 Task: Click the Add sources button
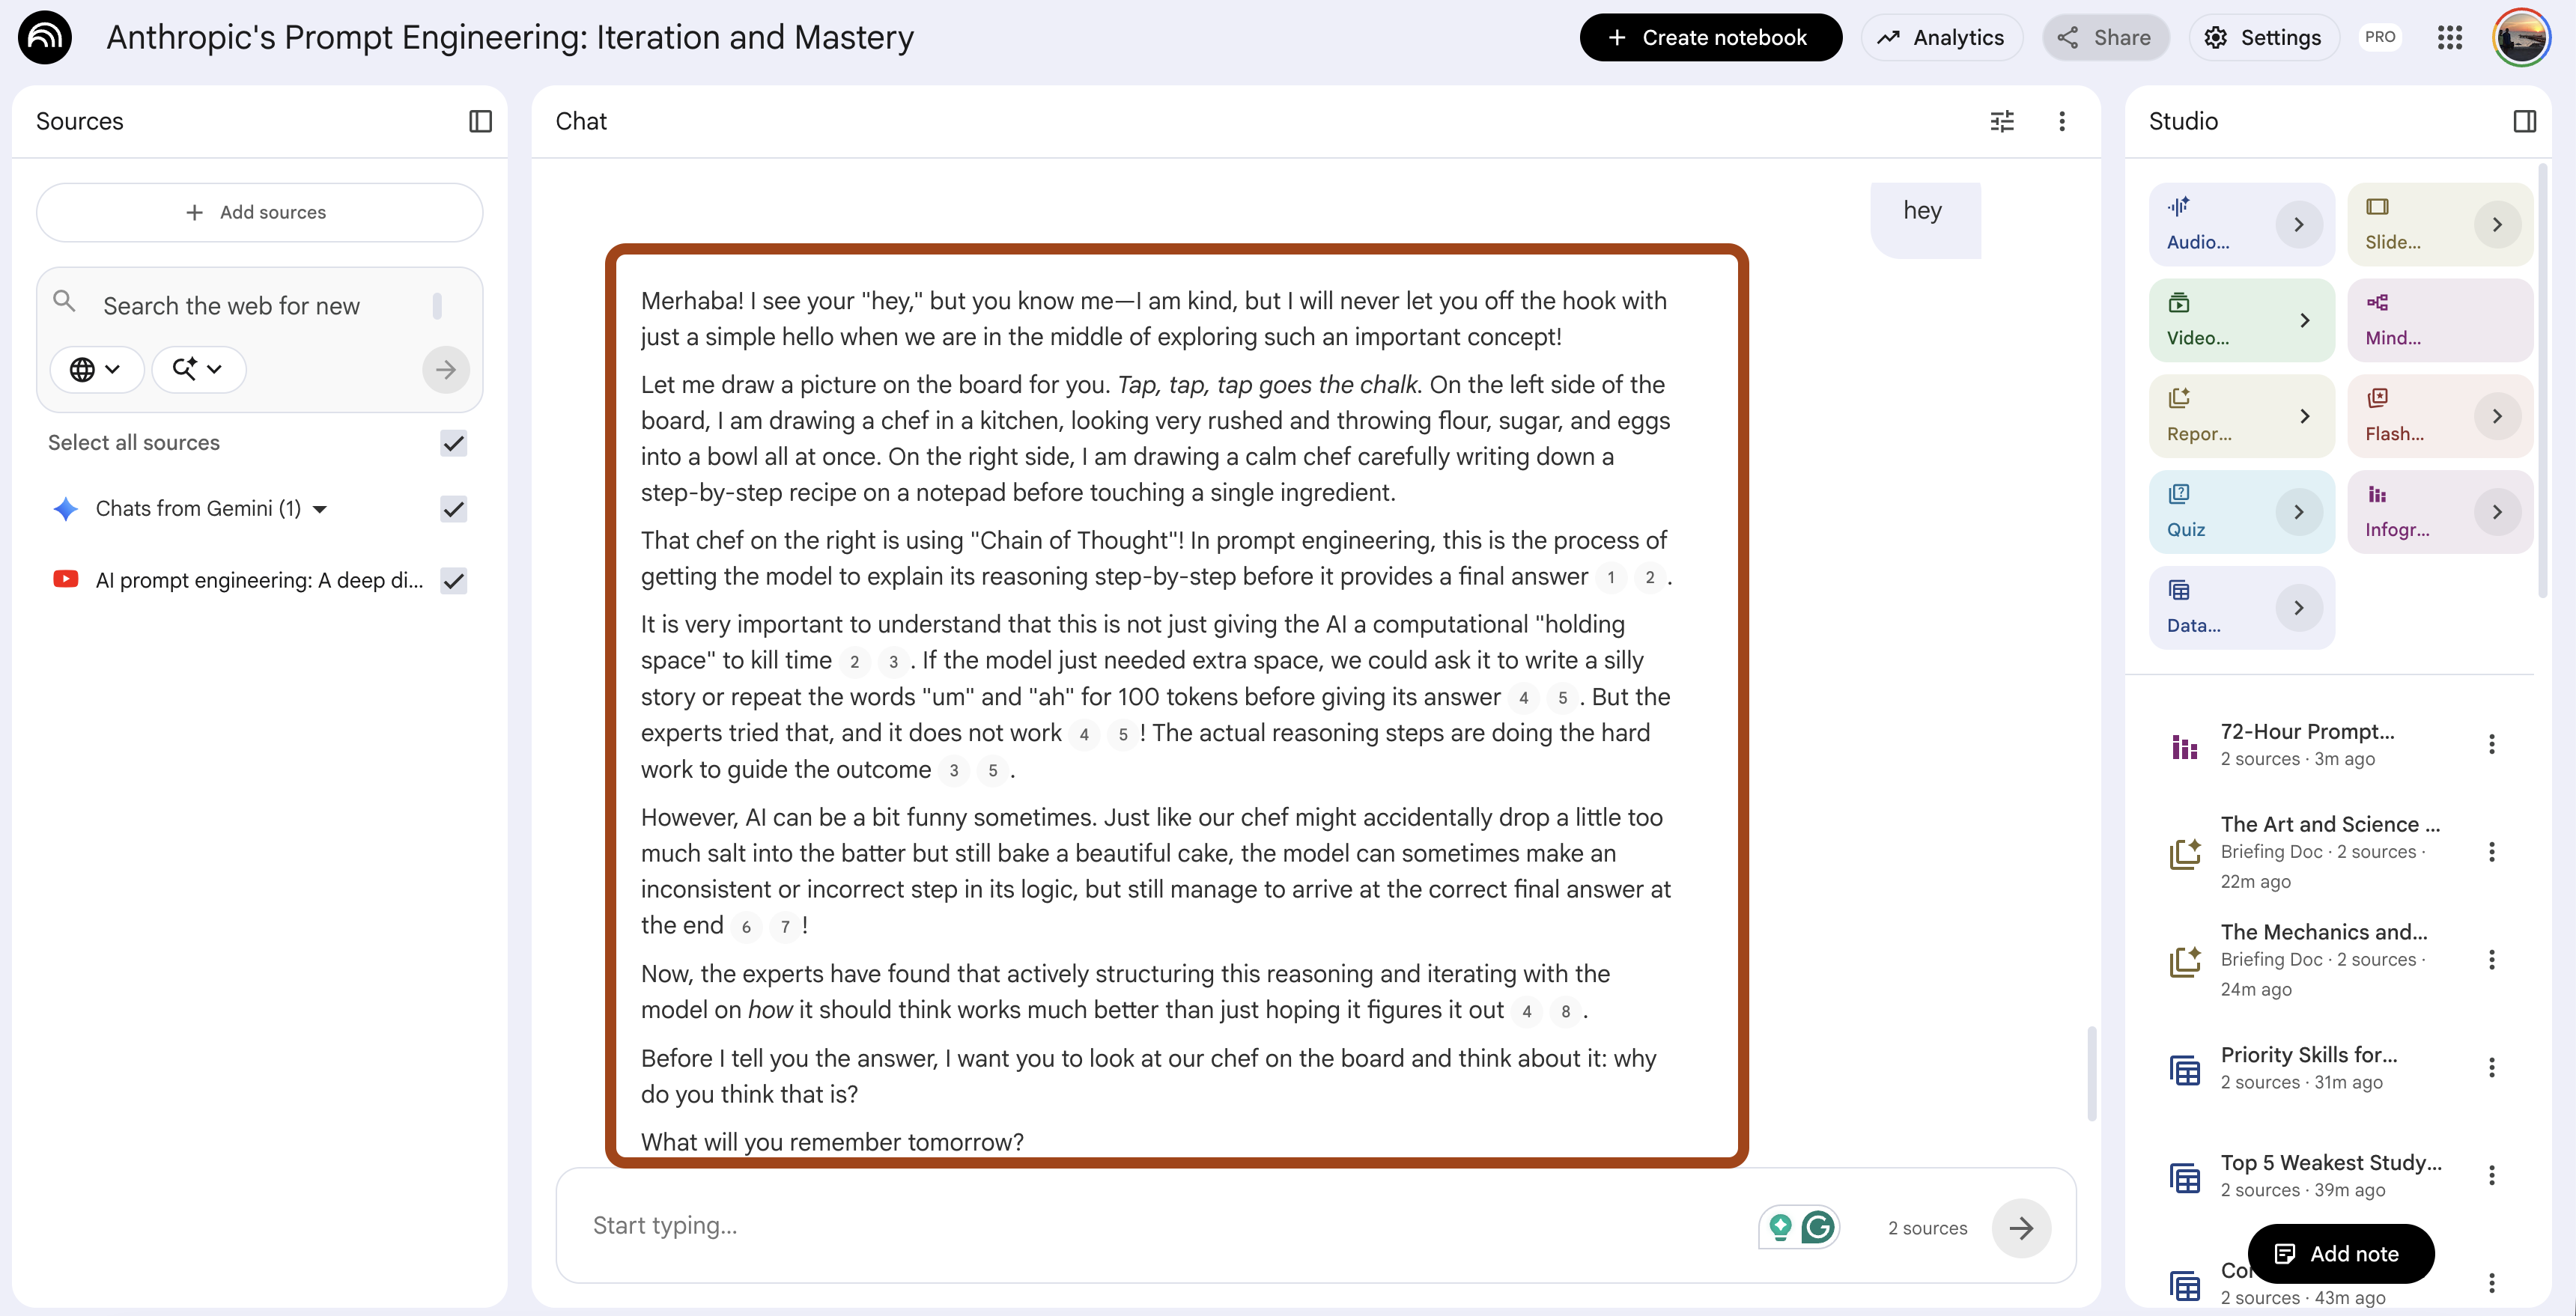(x=259, y=212)
